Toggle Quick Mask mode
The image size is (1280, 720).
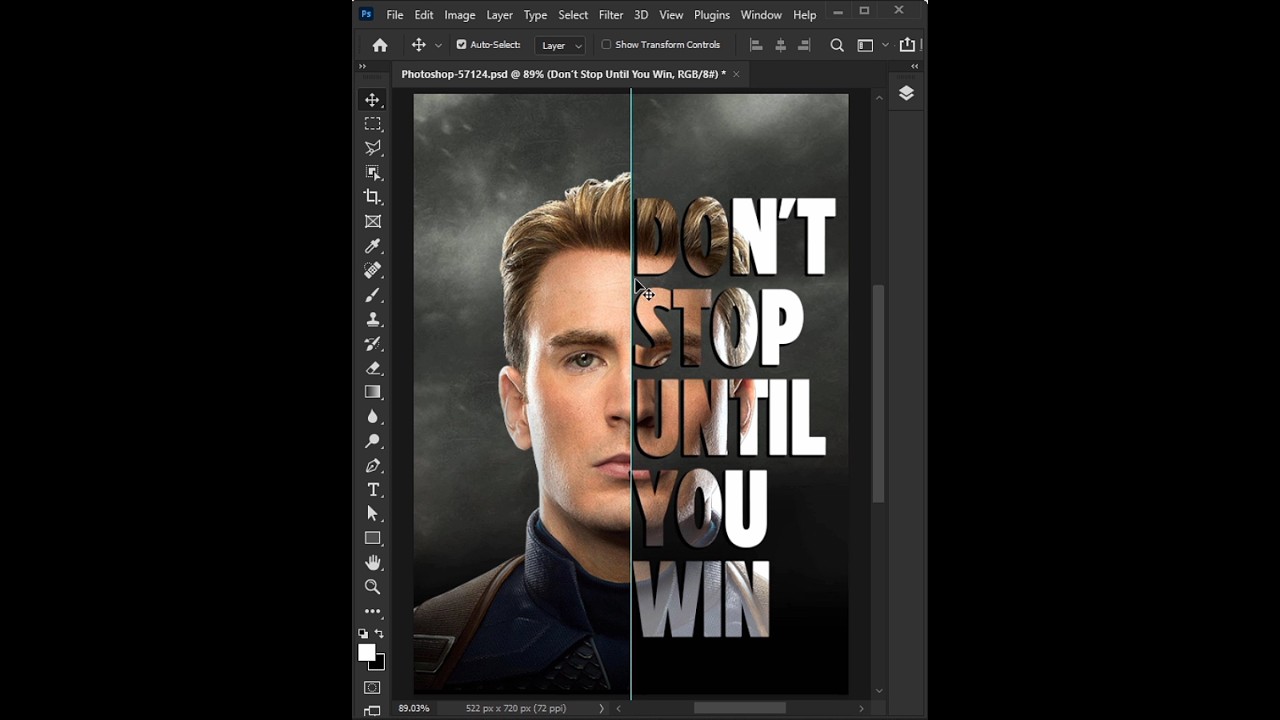(x=372, y=688)
